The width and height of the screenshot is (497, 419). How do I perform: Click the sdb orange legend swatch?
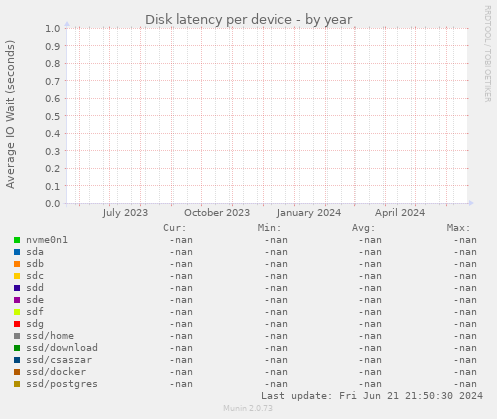(x=17, y=264)
